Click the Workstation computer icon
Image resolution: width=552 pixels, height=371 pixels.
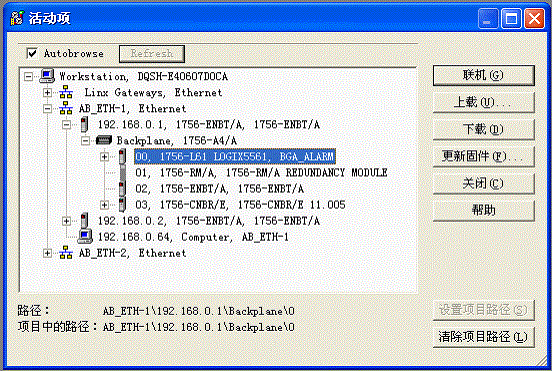(47, 76)
